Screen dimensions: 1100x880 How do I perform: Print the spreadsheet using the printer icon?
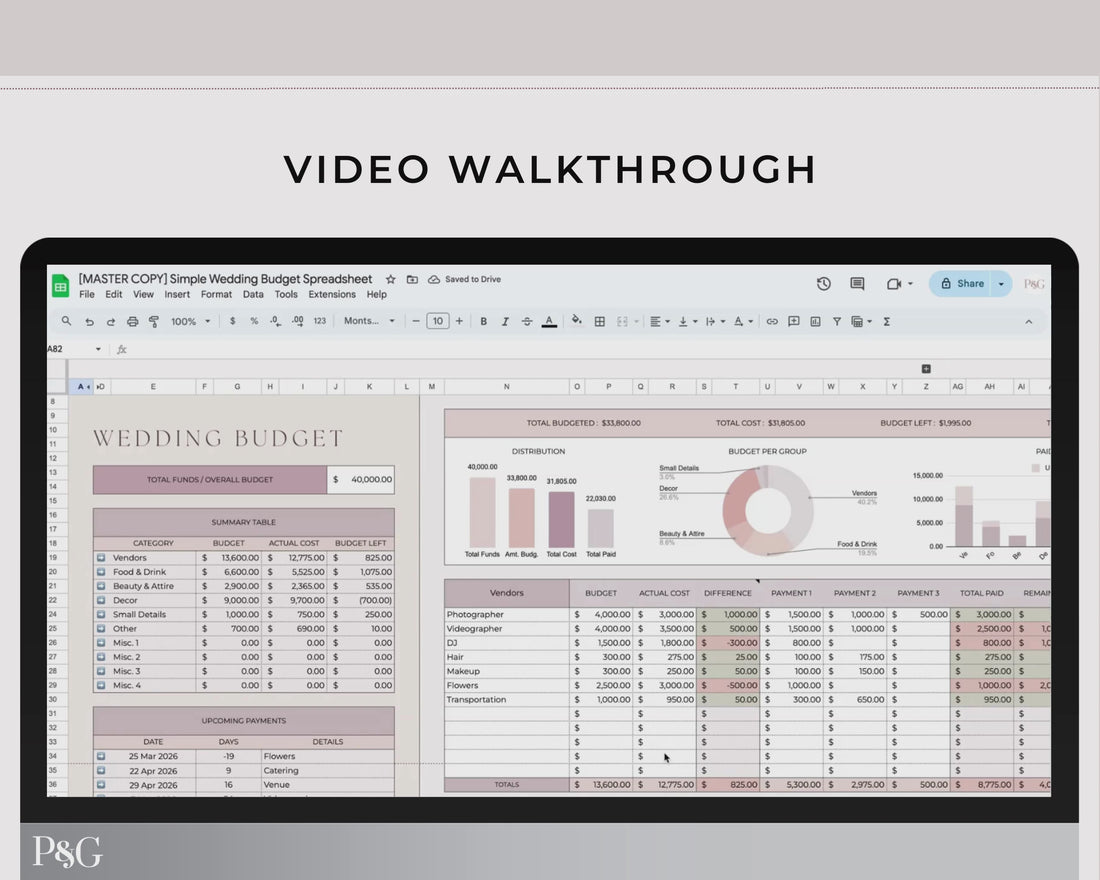[132, 322]
